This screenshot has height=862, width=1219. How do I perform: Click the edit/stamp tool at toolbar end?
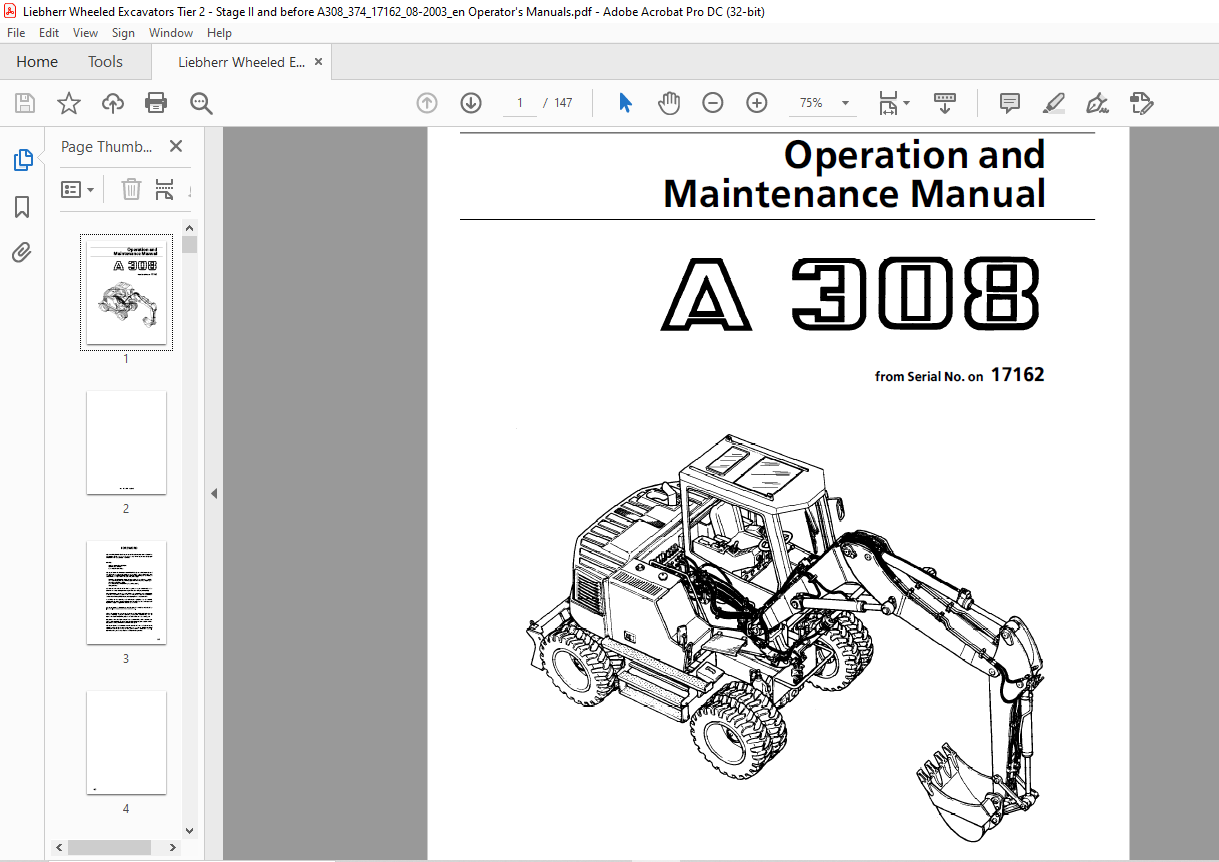[x=1142, y=103]
